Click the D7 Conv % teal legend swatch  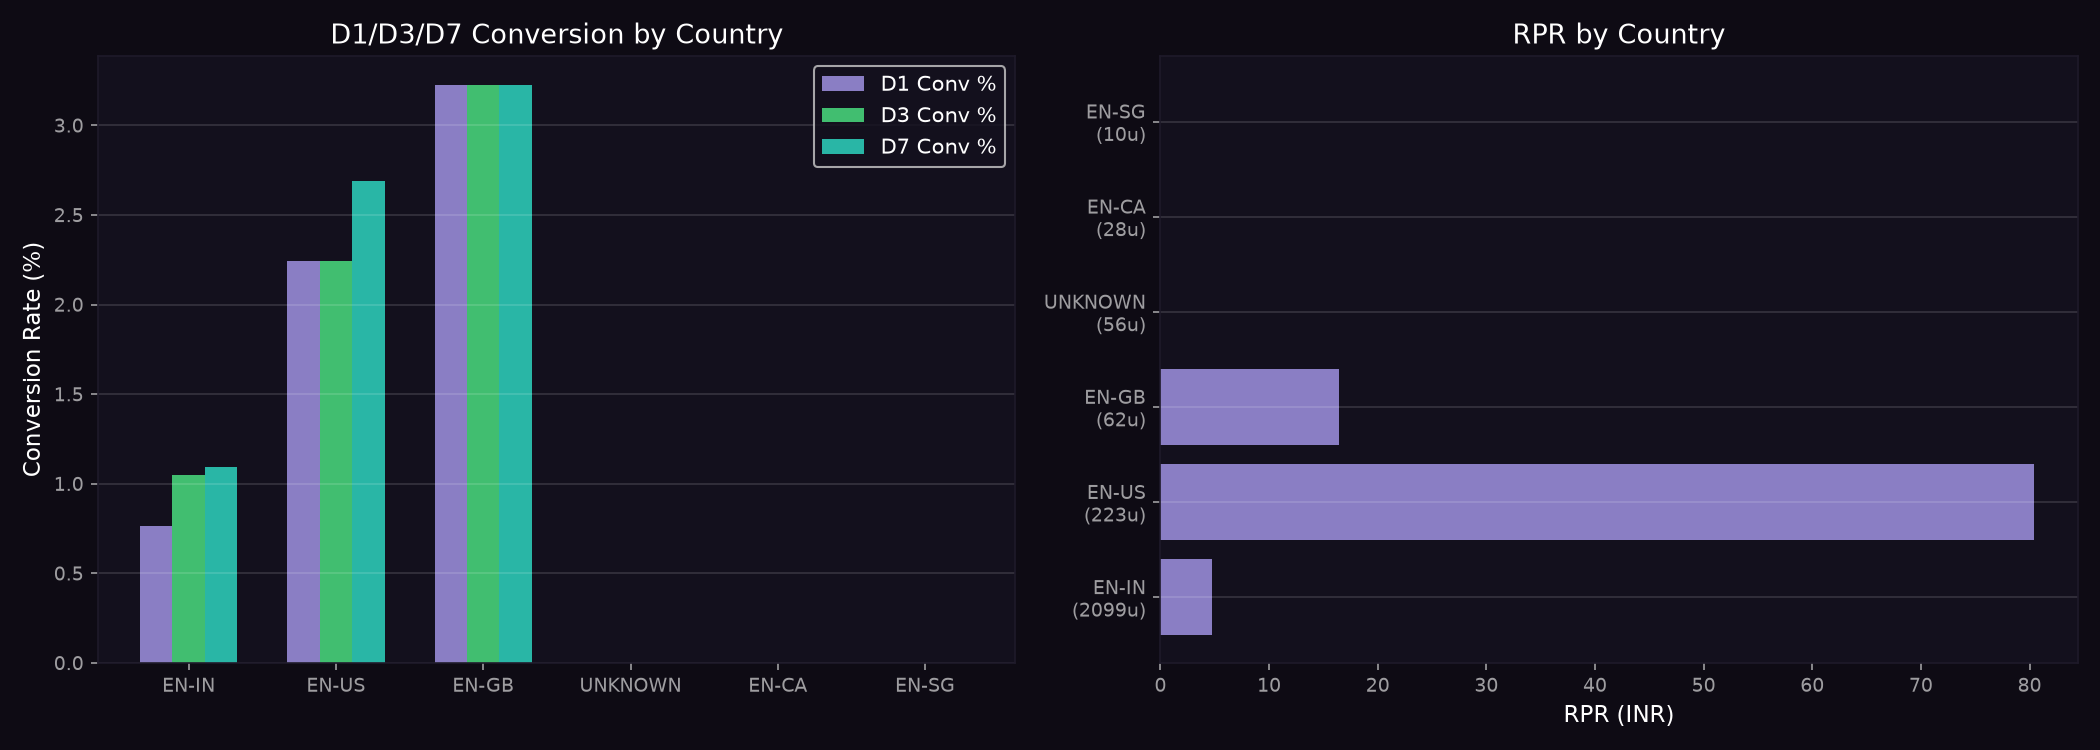842,146
